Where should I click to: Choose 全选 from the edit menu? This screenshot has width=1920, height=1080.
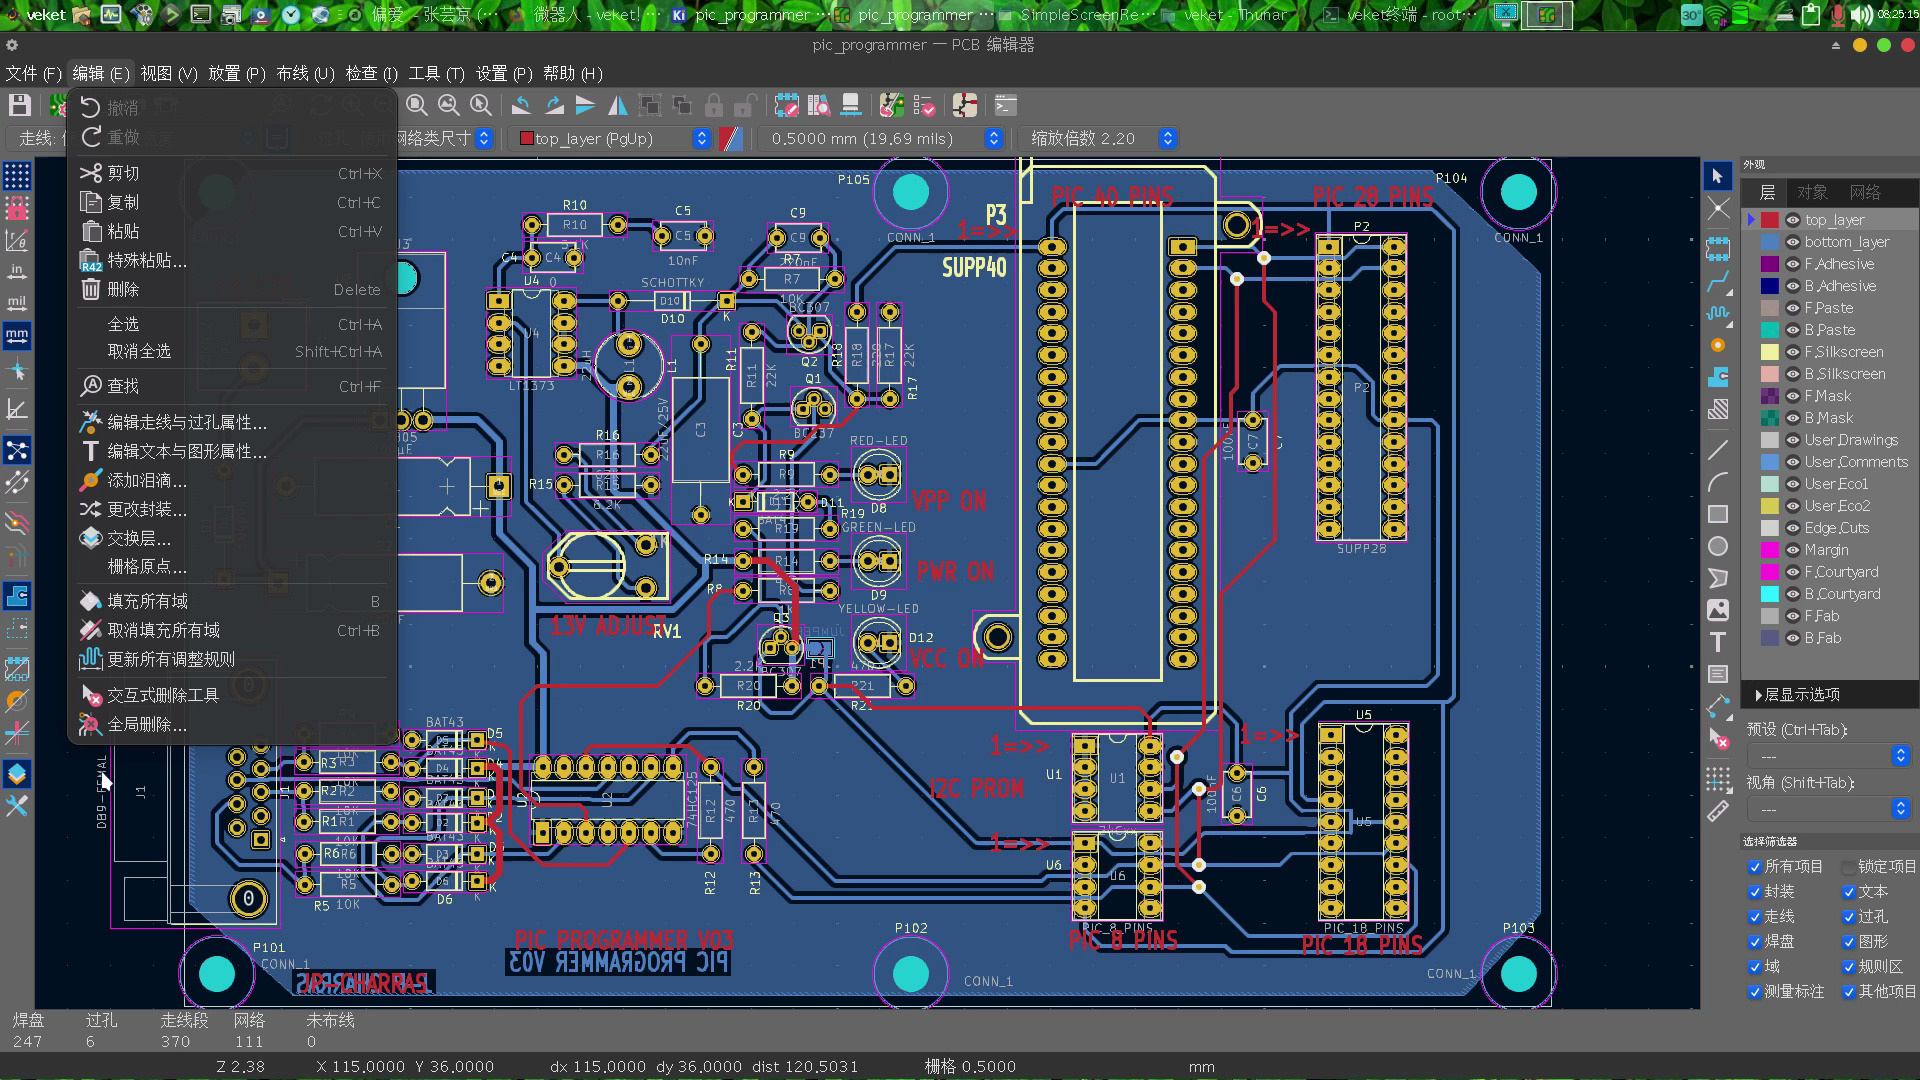point(232,324)
